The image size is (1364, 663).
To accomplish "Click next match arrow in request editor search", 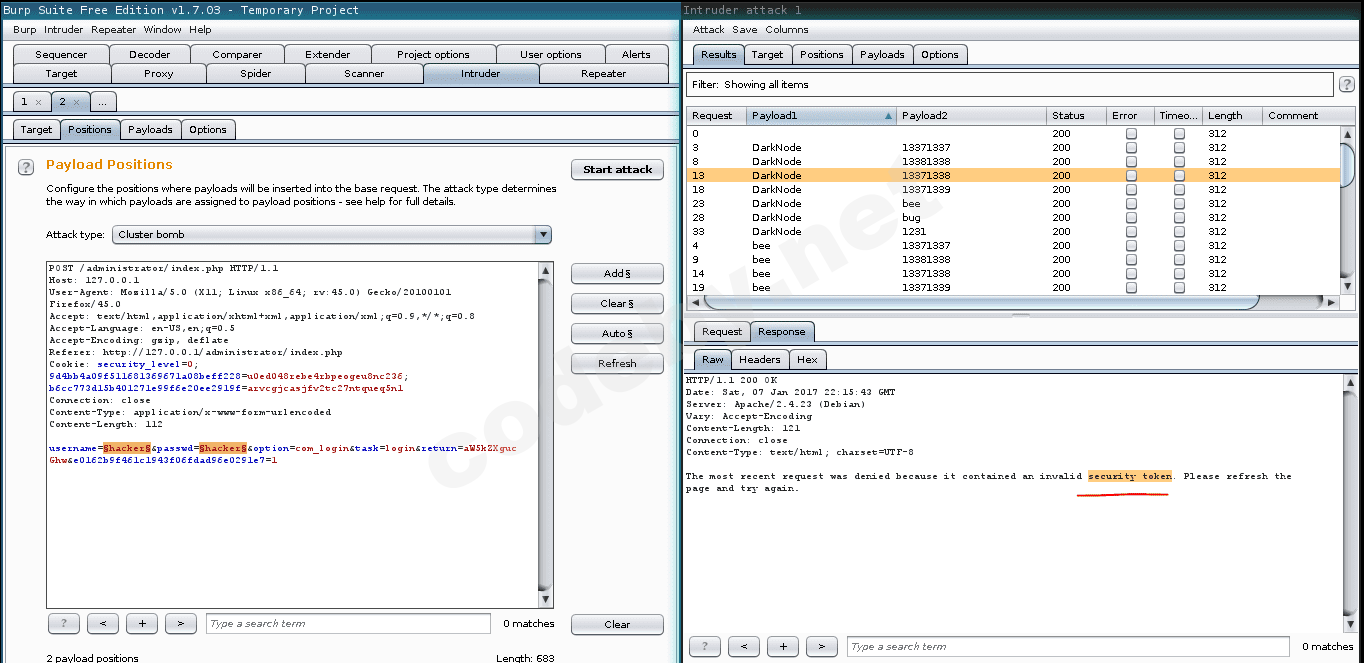I will pos(180,624).
